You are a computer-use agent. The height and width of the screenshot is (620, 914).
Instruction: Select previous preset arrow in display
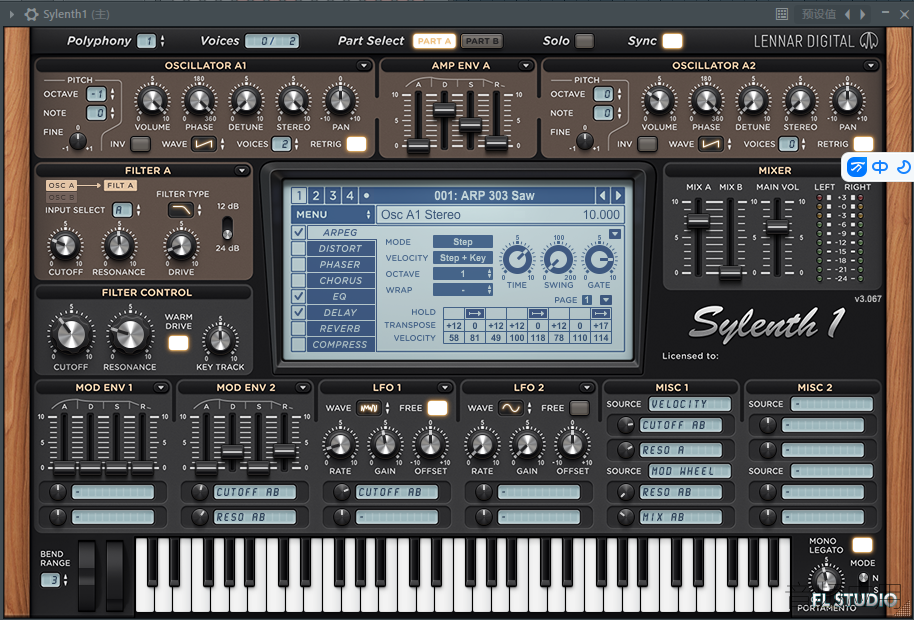pos(603,196)
